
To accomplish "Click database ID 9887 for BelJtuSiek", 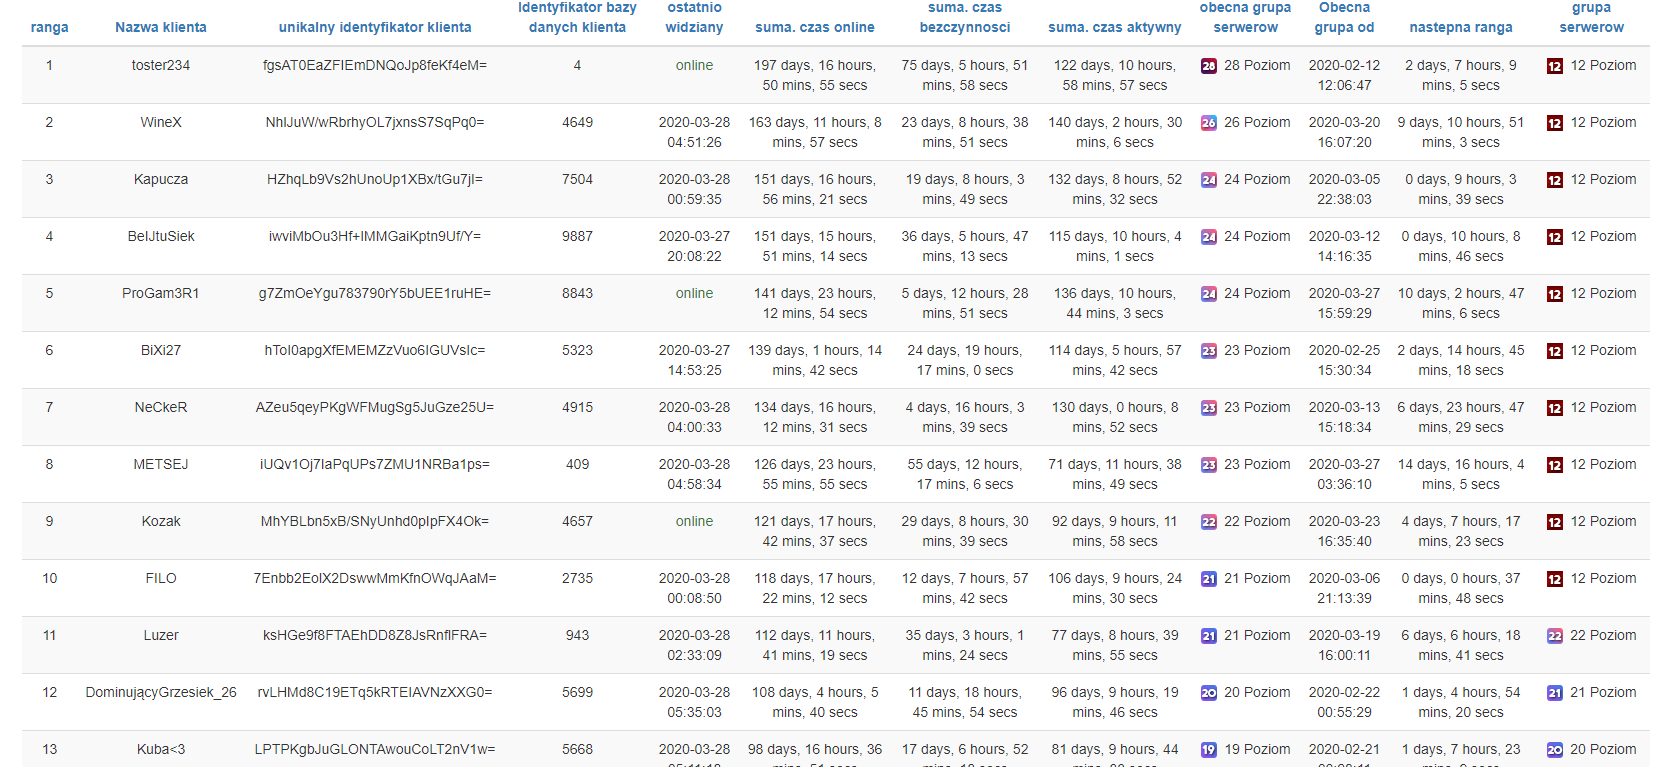I will [577, 236].
